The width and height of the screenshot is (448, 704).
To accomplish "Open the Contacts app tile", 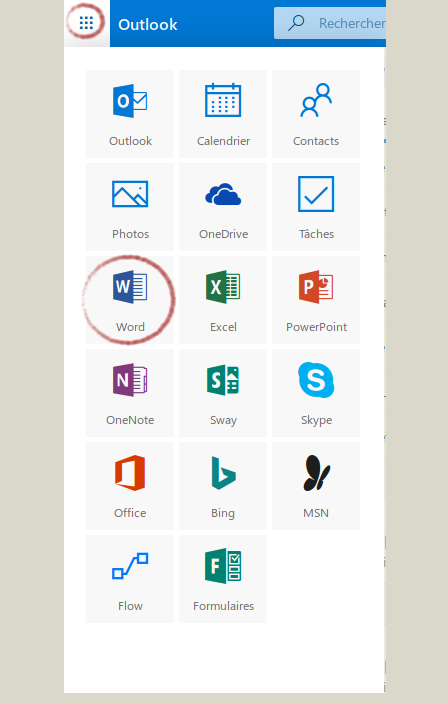I will [316, 114].
